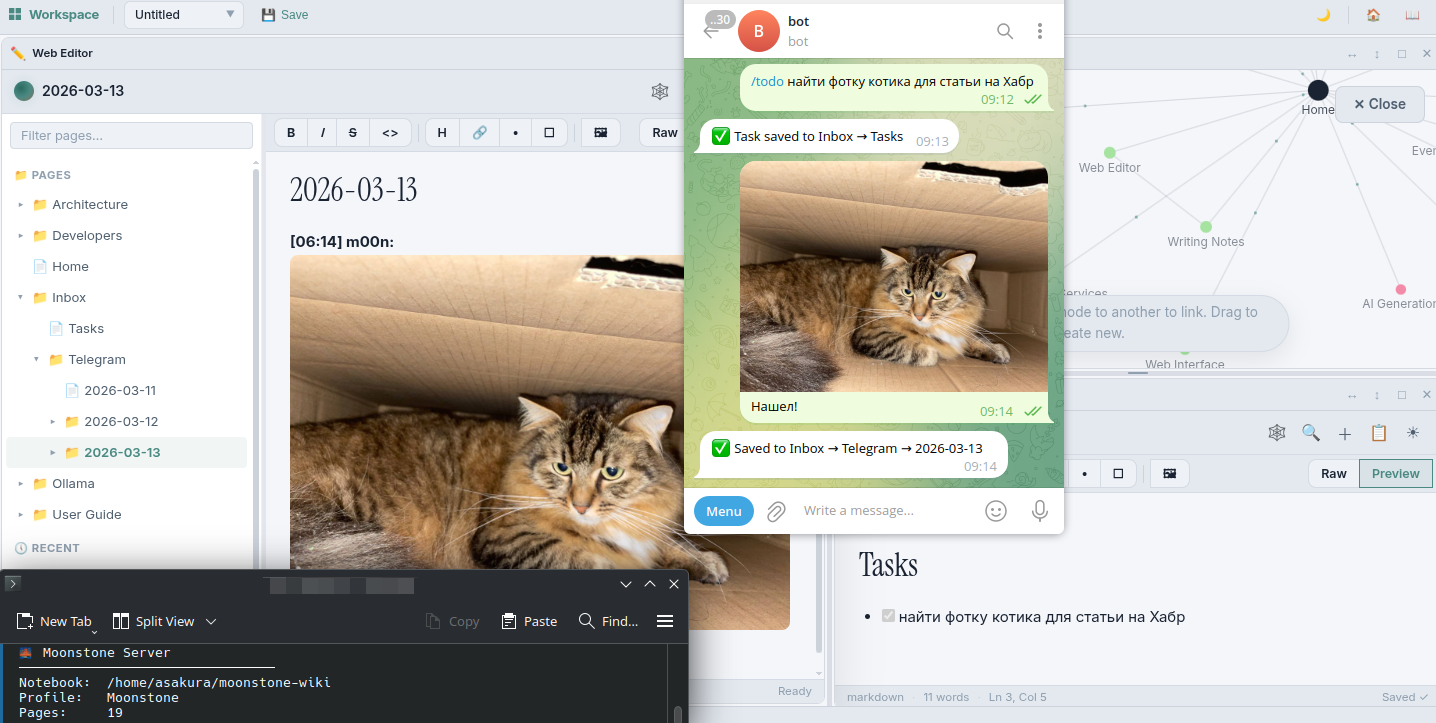The height and width of the screenshot is (723, 1436).
Task: Save the workspace with the Save button
Action: [283, 14]
